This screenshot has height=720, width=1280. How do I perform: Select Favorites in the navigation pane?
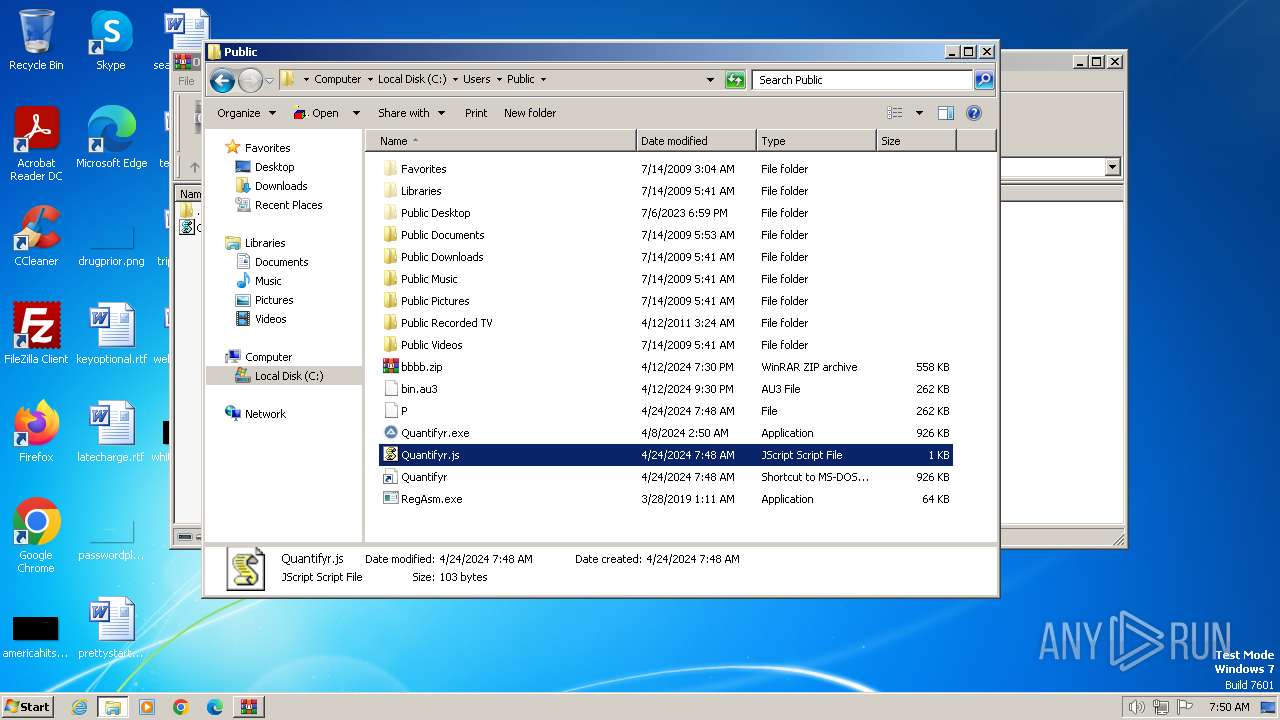[267, 148]
